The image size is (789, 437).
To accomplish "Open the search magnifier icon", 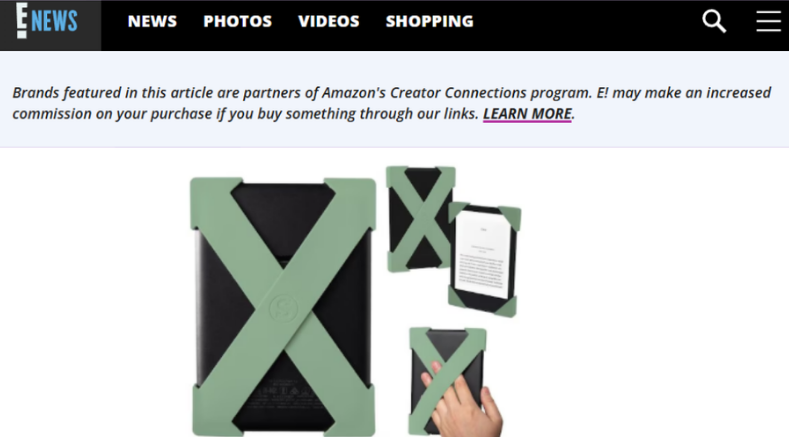I will pos(714,21).
